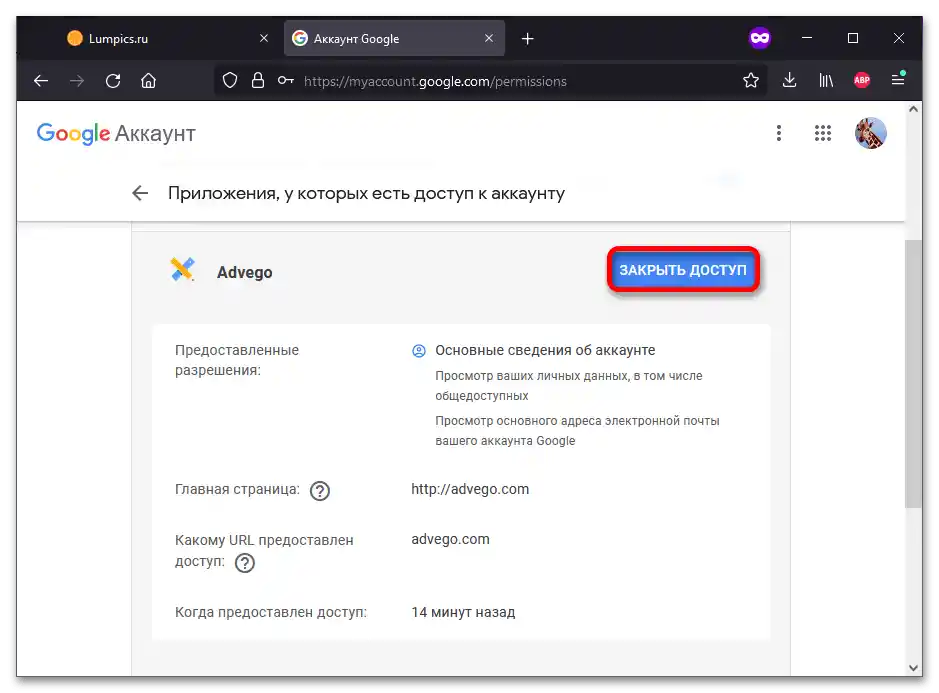Go back from apps access page
This screenshot has width=939, height=693.
point(140,193)
